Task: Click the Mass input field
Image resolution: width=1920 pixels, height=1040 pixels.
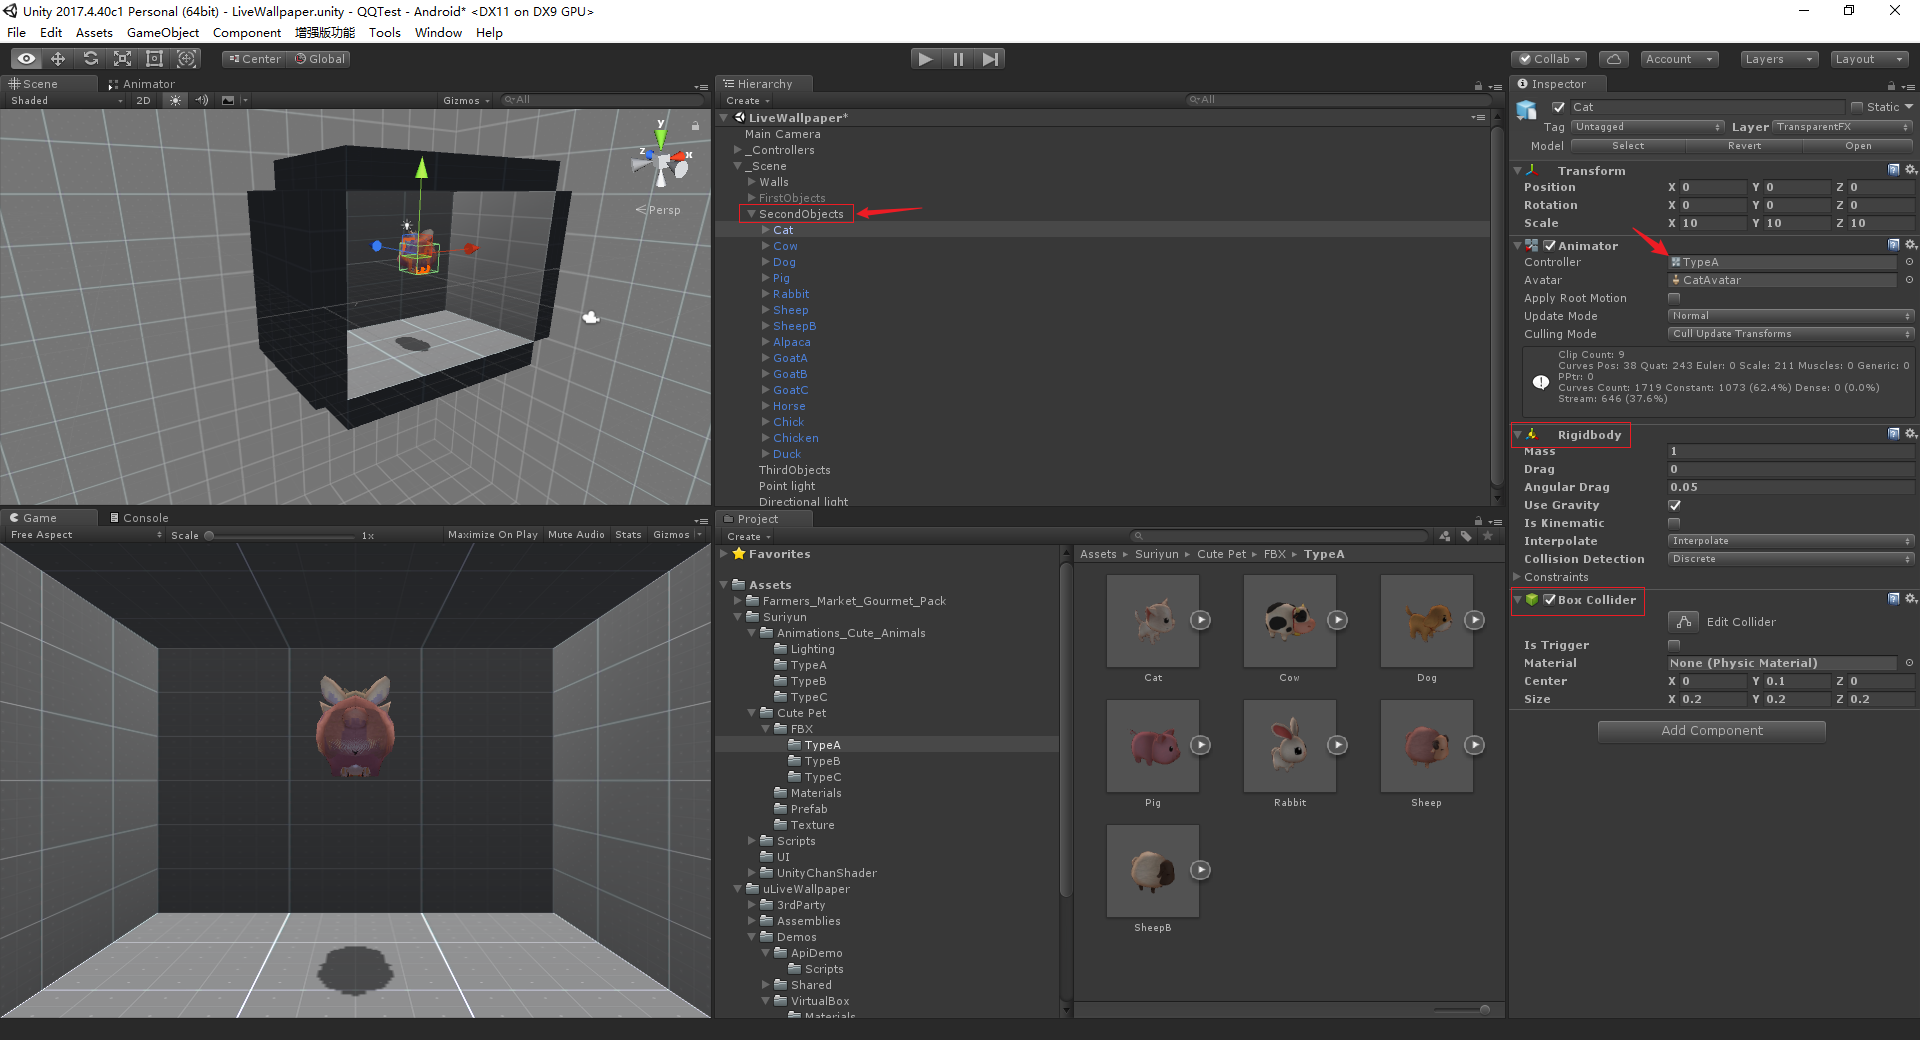Action: 1790,452
